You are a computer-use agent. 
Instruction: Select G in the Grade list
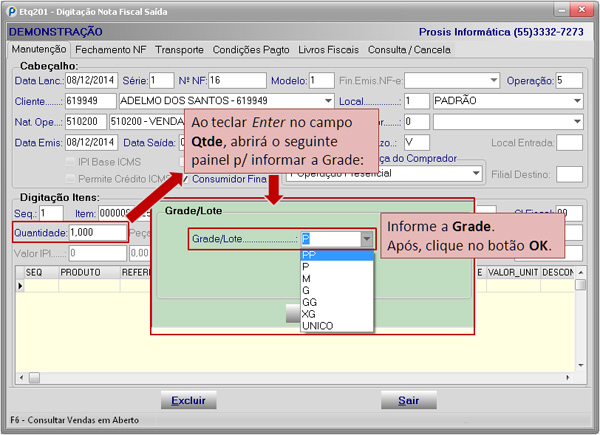(337, 291)
